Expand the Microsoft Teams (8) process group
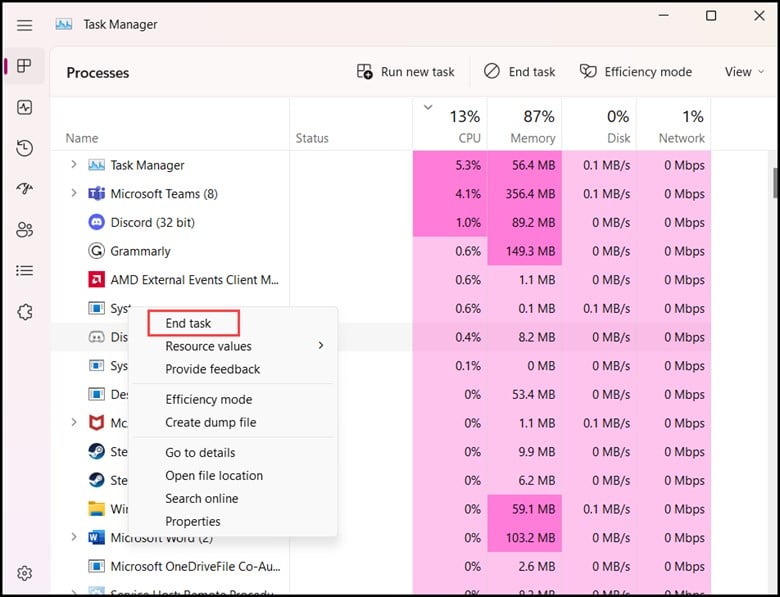780x597 pixels. tap(74, 193)
